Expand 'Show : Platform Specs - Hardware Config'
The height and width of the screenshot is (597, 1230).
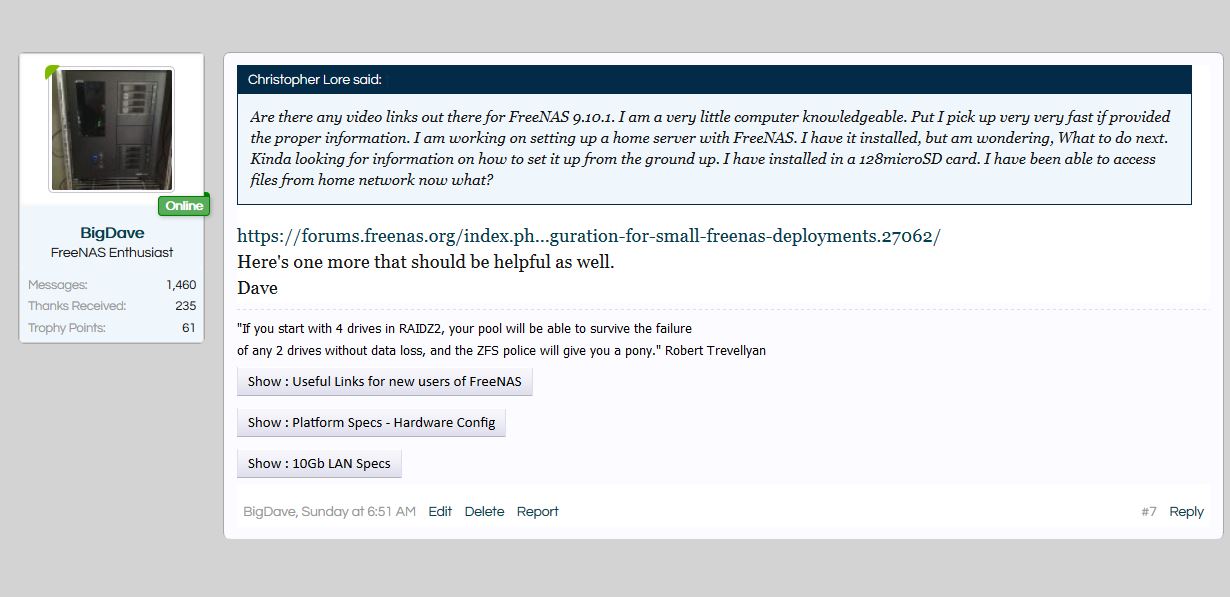pyautogui.click(x=371, y=422)
